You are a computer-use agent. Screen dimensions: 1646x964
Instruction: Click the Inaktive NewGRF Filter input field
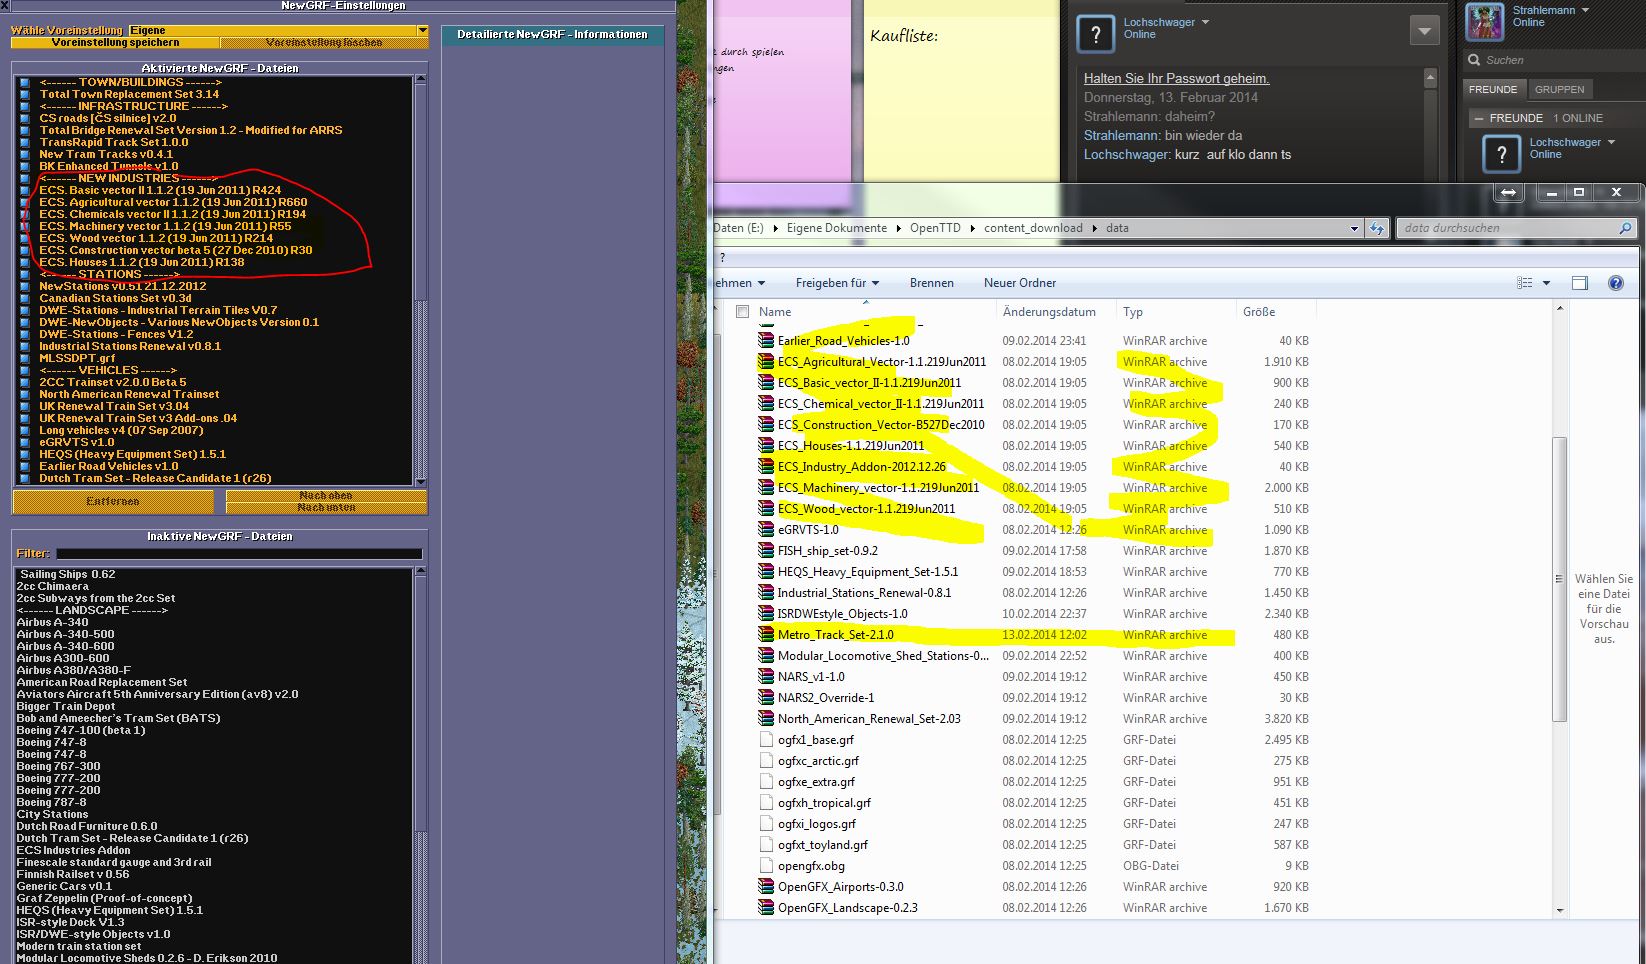point(239,553)
